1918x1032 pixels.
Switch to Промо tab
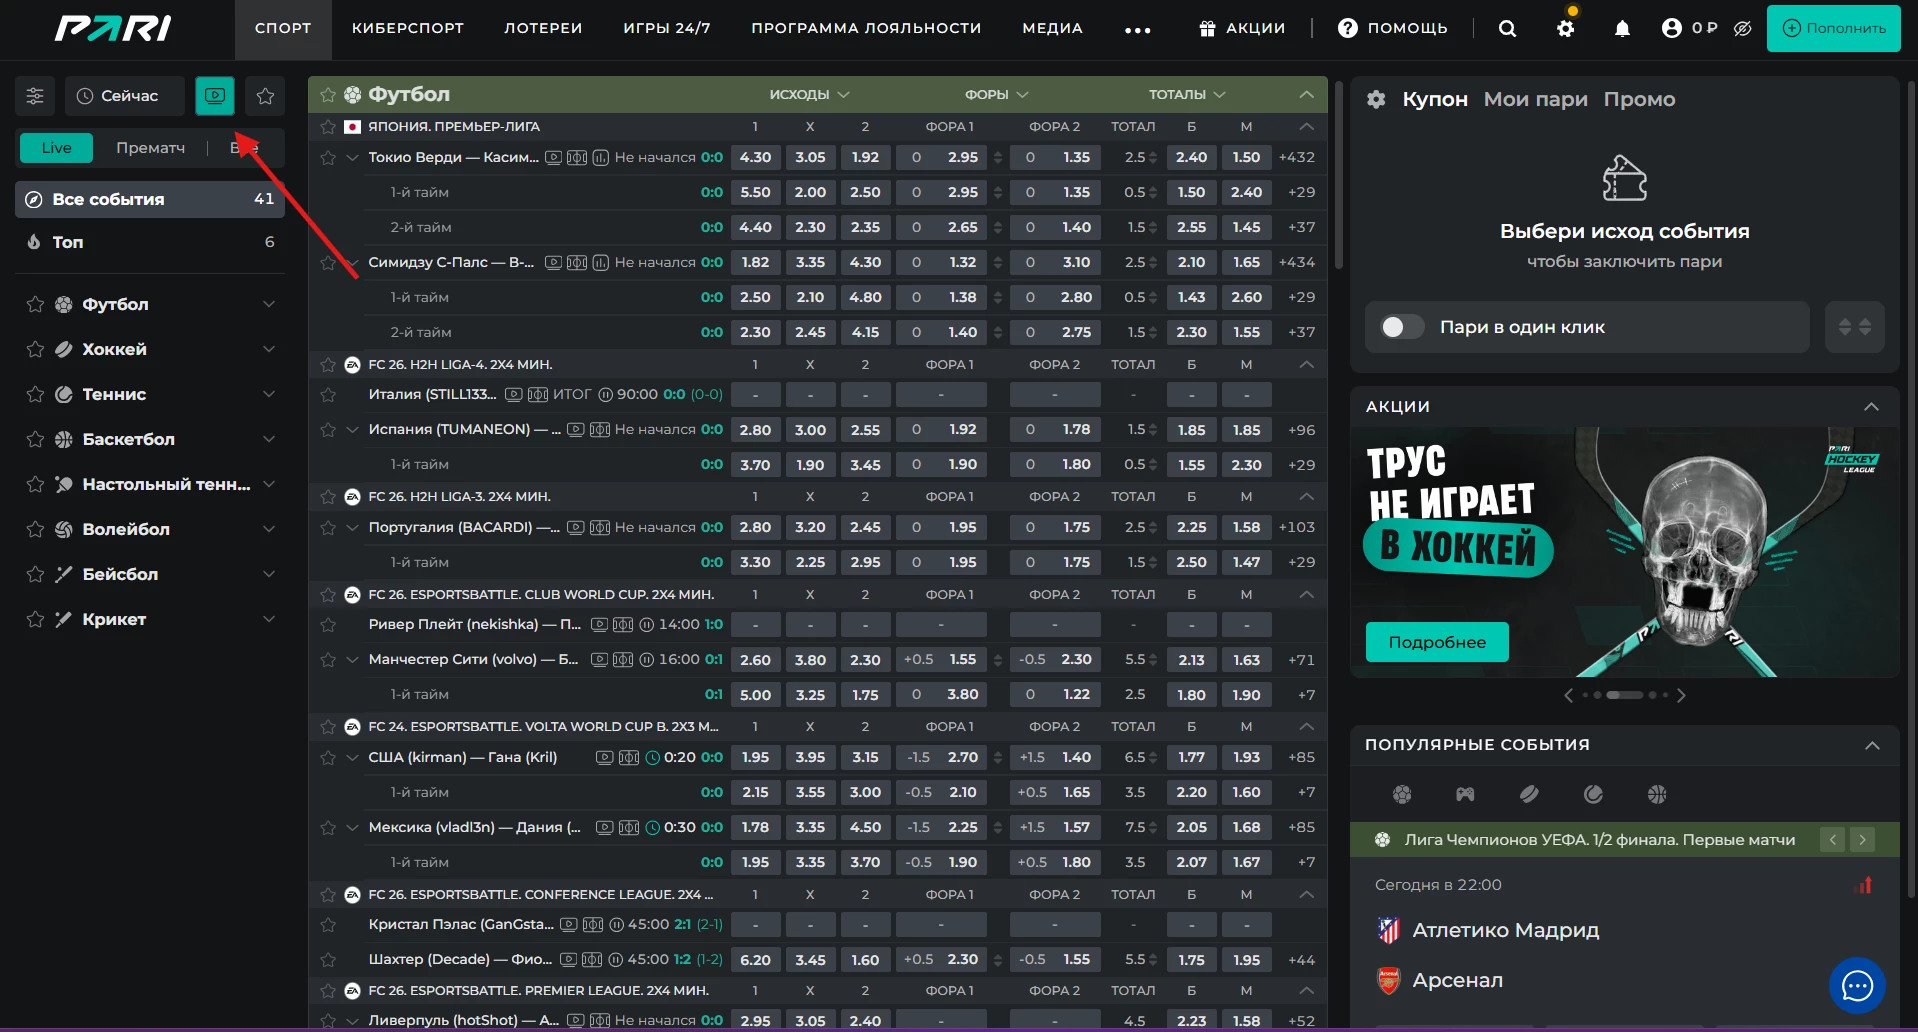[x=1639, y=99]
